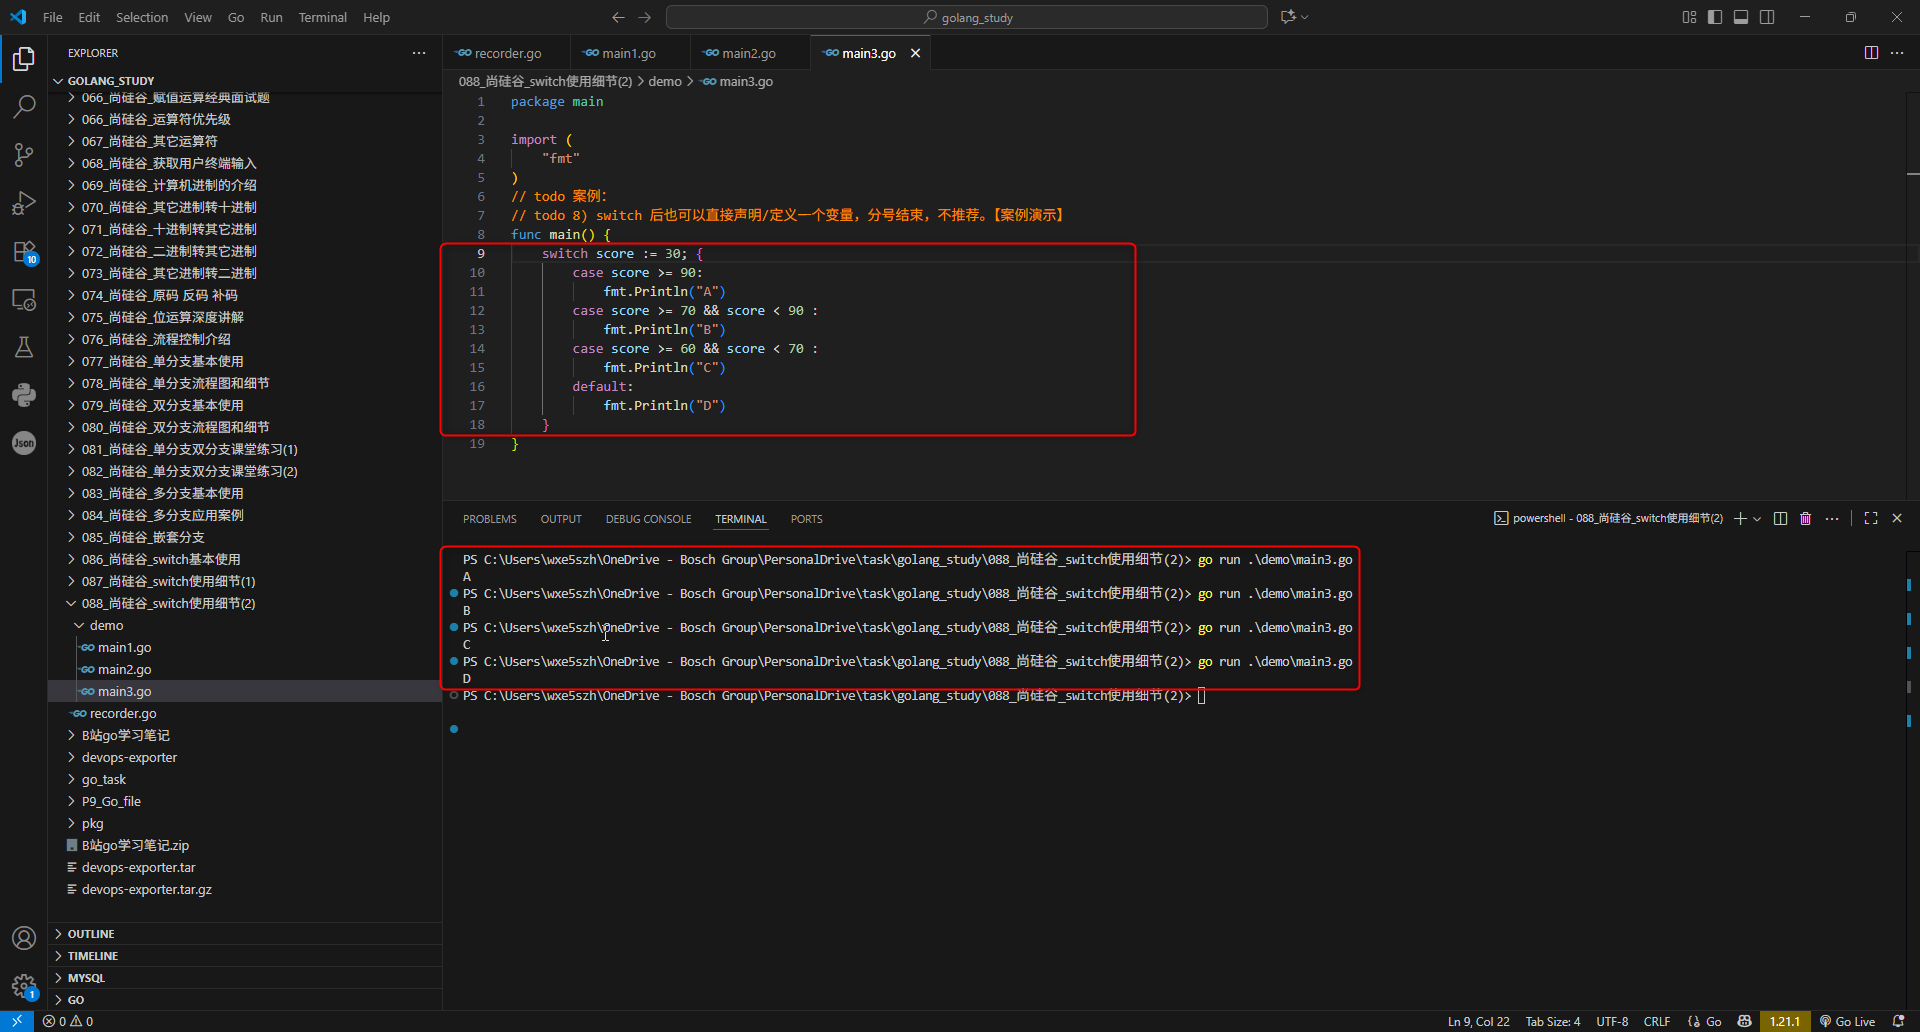
Task: Change end of line sequence CRLF
Action: (1657, 1021)
